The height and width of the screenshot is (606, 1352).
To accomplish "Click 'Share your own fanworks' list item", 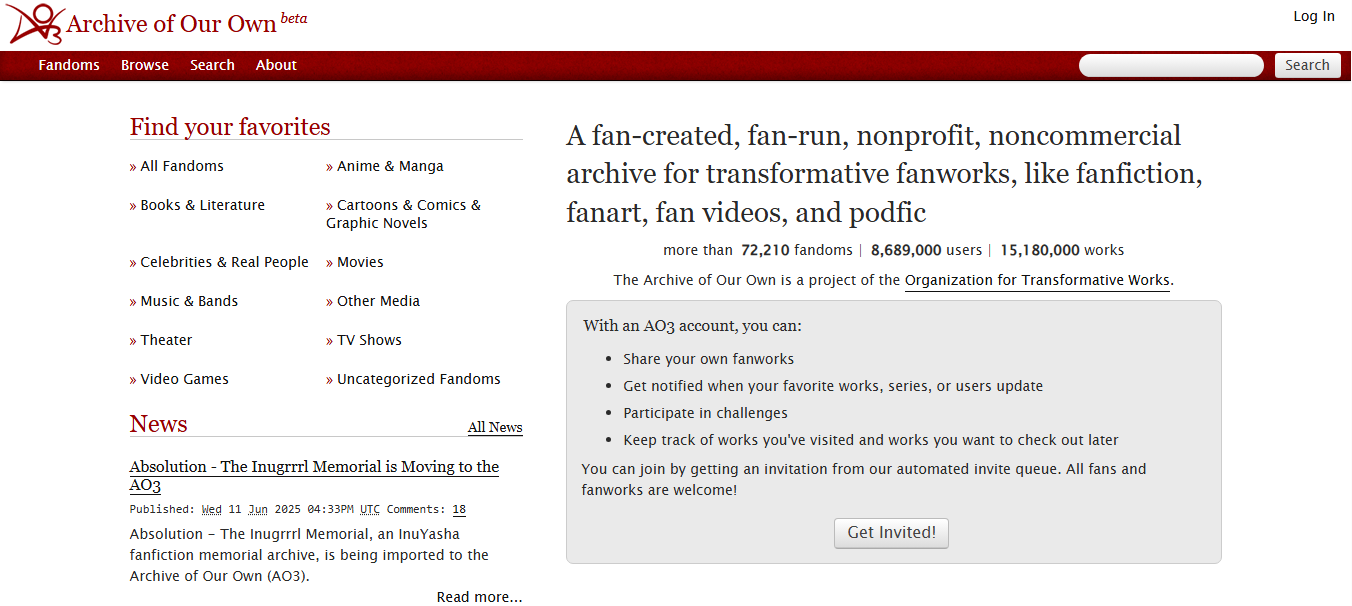I will (x=708, y=359).
